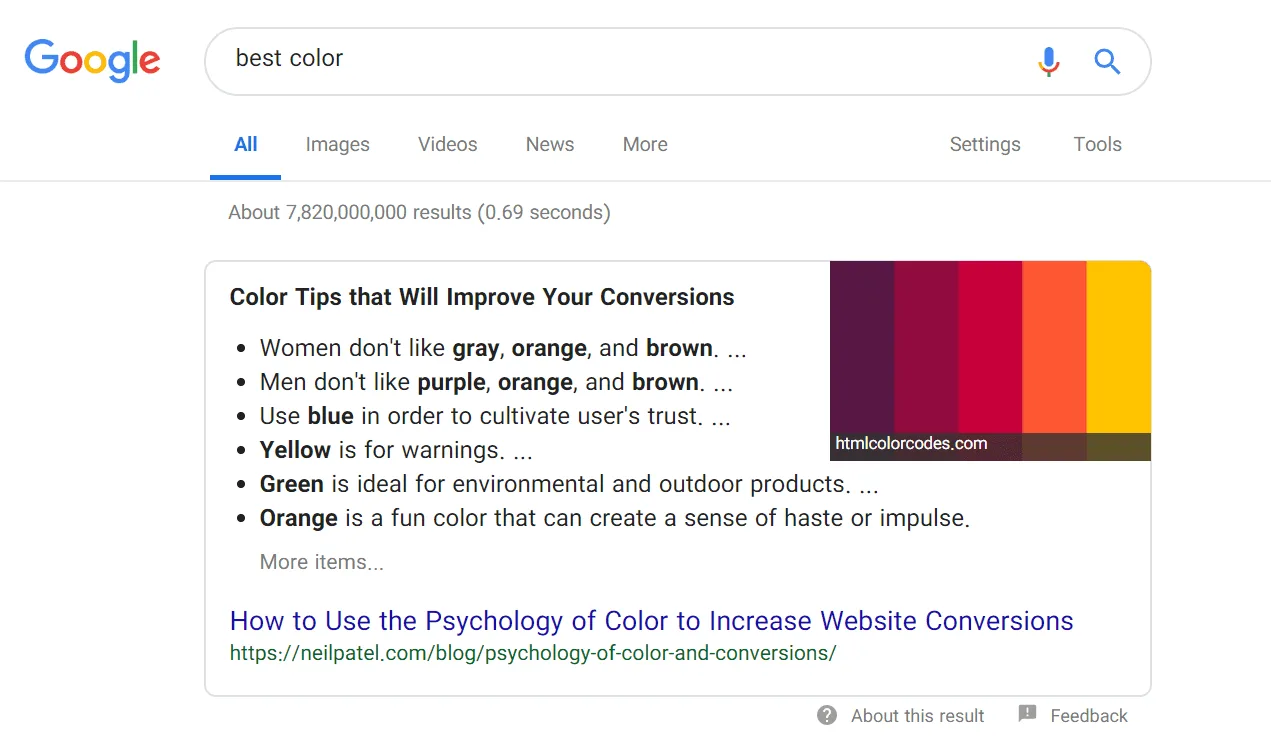1271x753 pixels.
Task: Click the yellow color stripe
Action: 1118,346
